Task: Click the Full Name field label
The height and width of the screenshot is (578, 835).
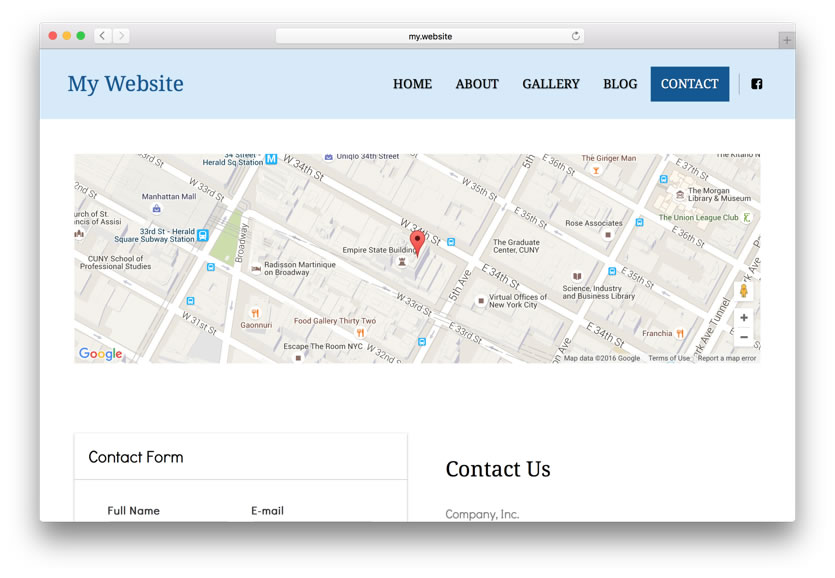Action: 134,510
